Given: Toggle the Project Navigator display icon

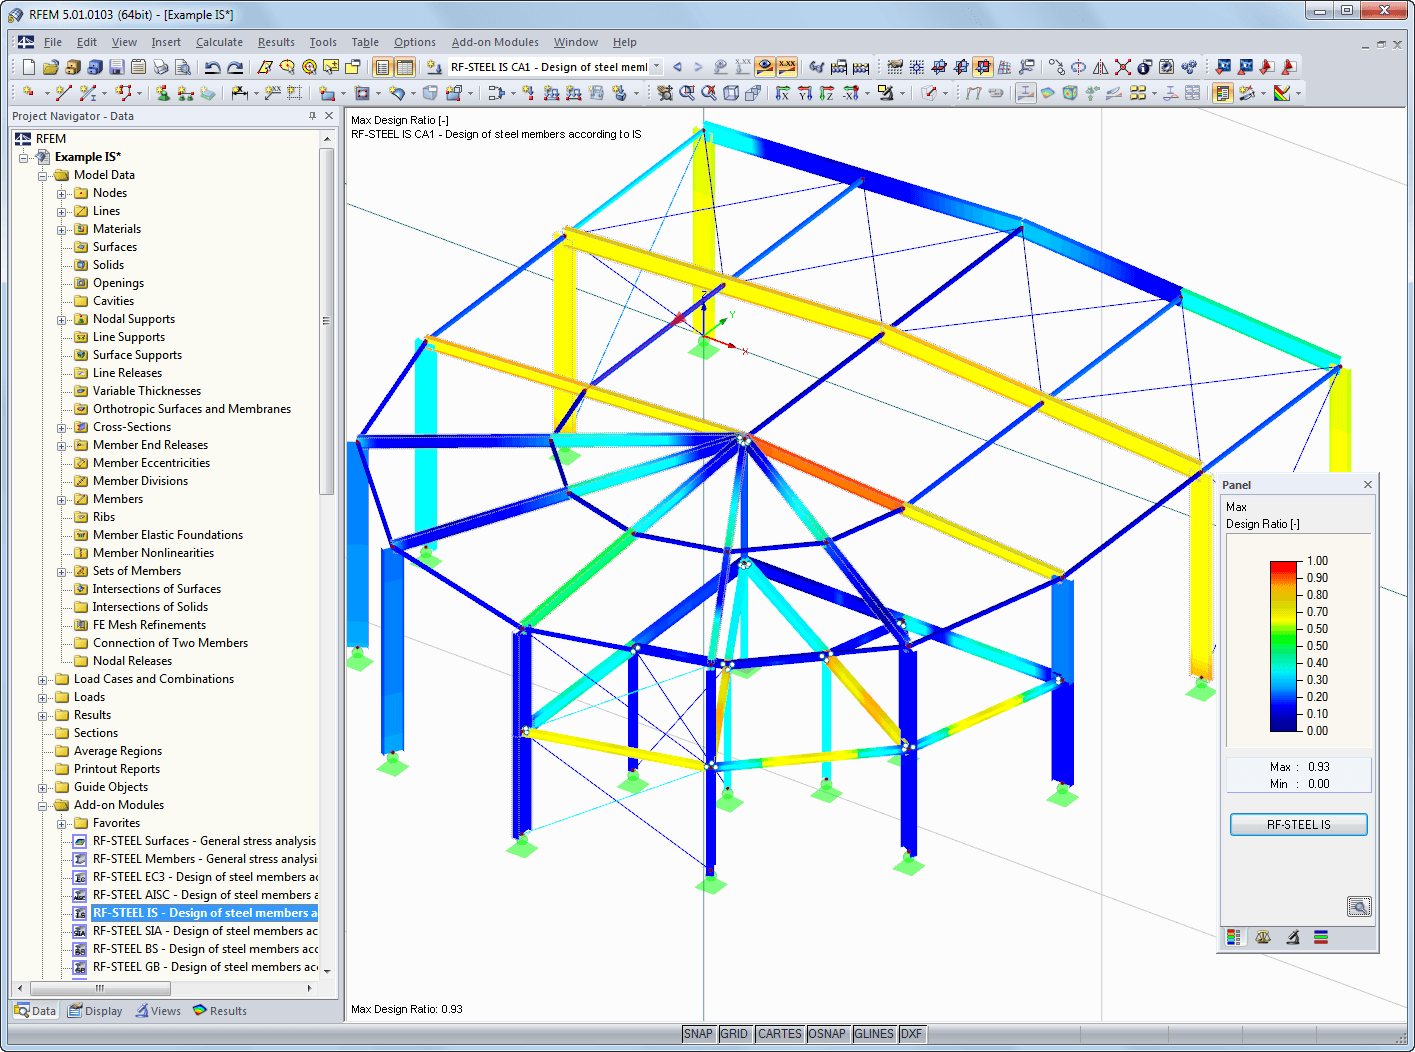Looking at the screenshot, I should pyautogui.click(x=382, y=67).
